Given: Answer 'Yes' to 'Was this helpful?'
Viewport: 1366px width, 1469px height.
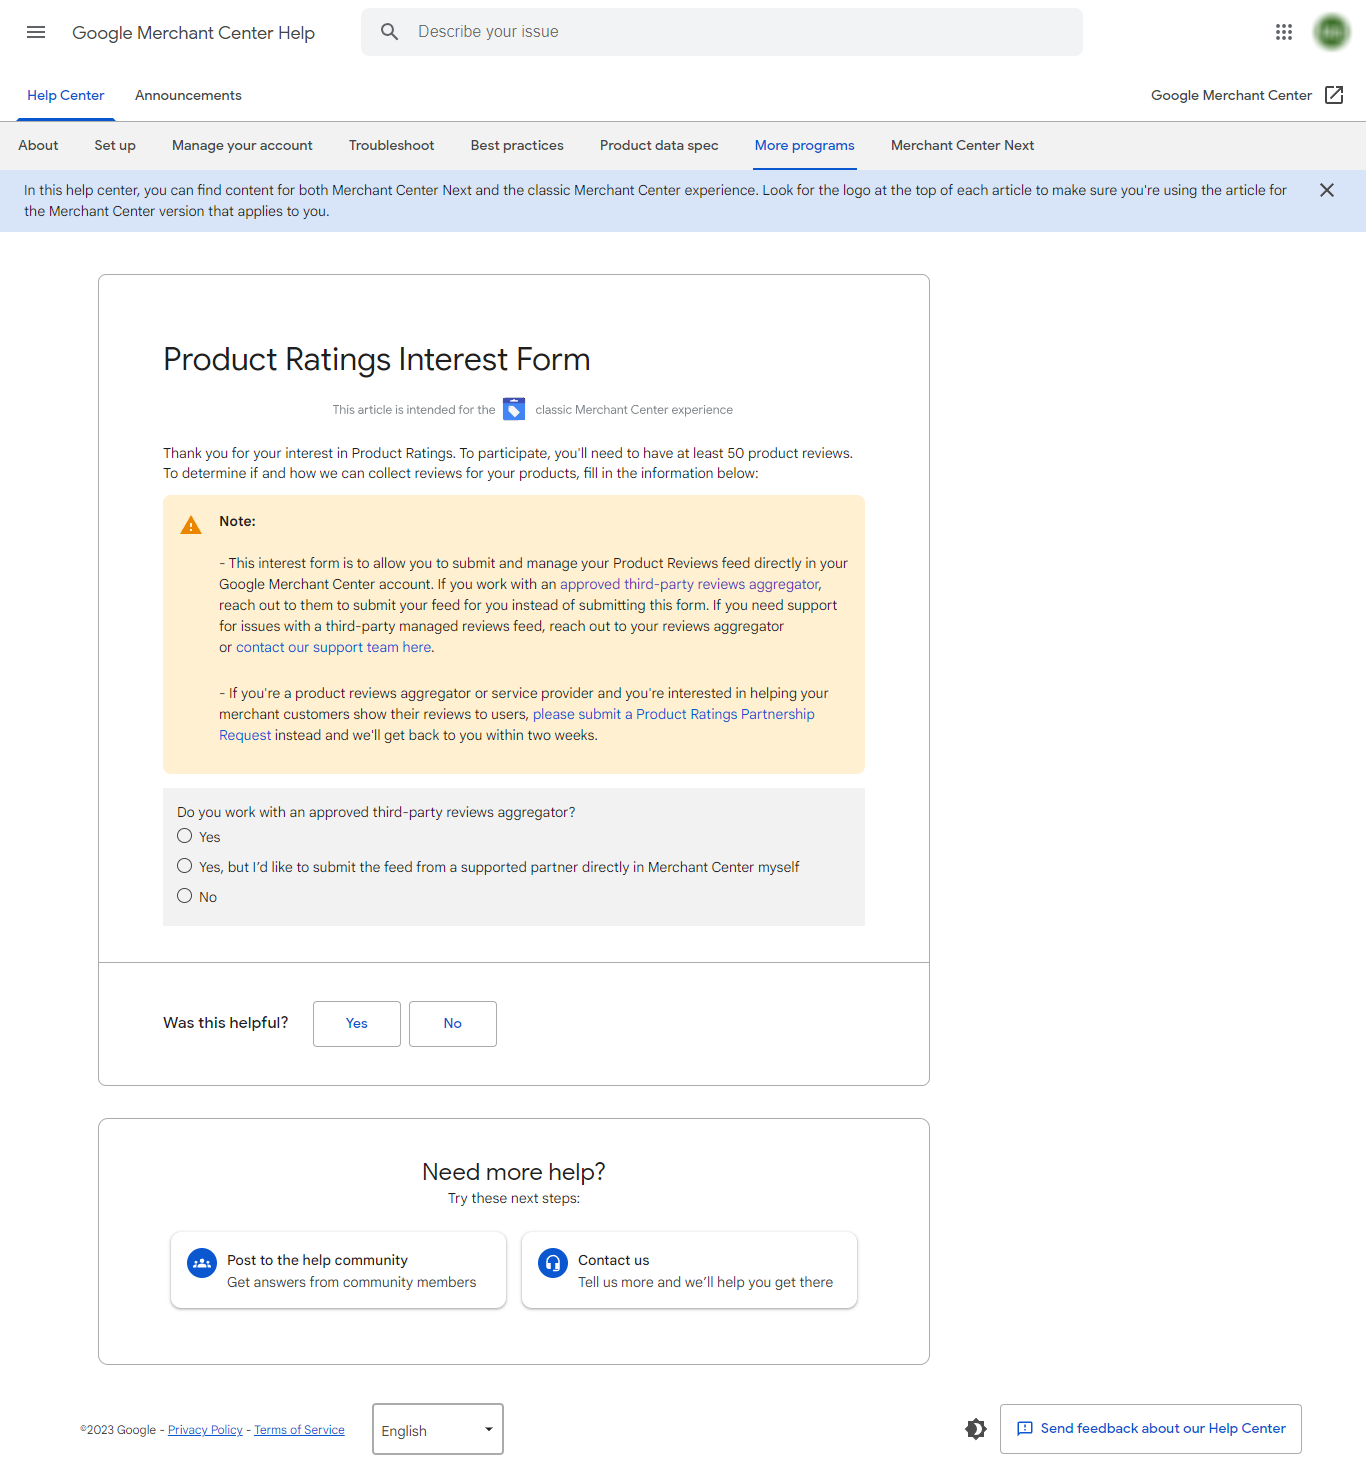Looking at the screenshot, I should [x=356, y=1023].
